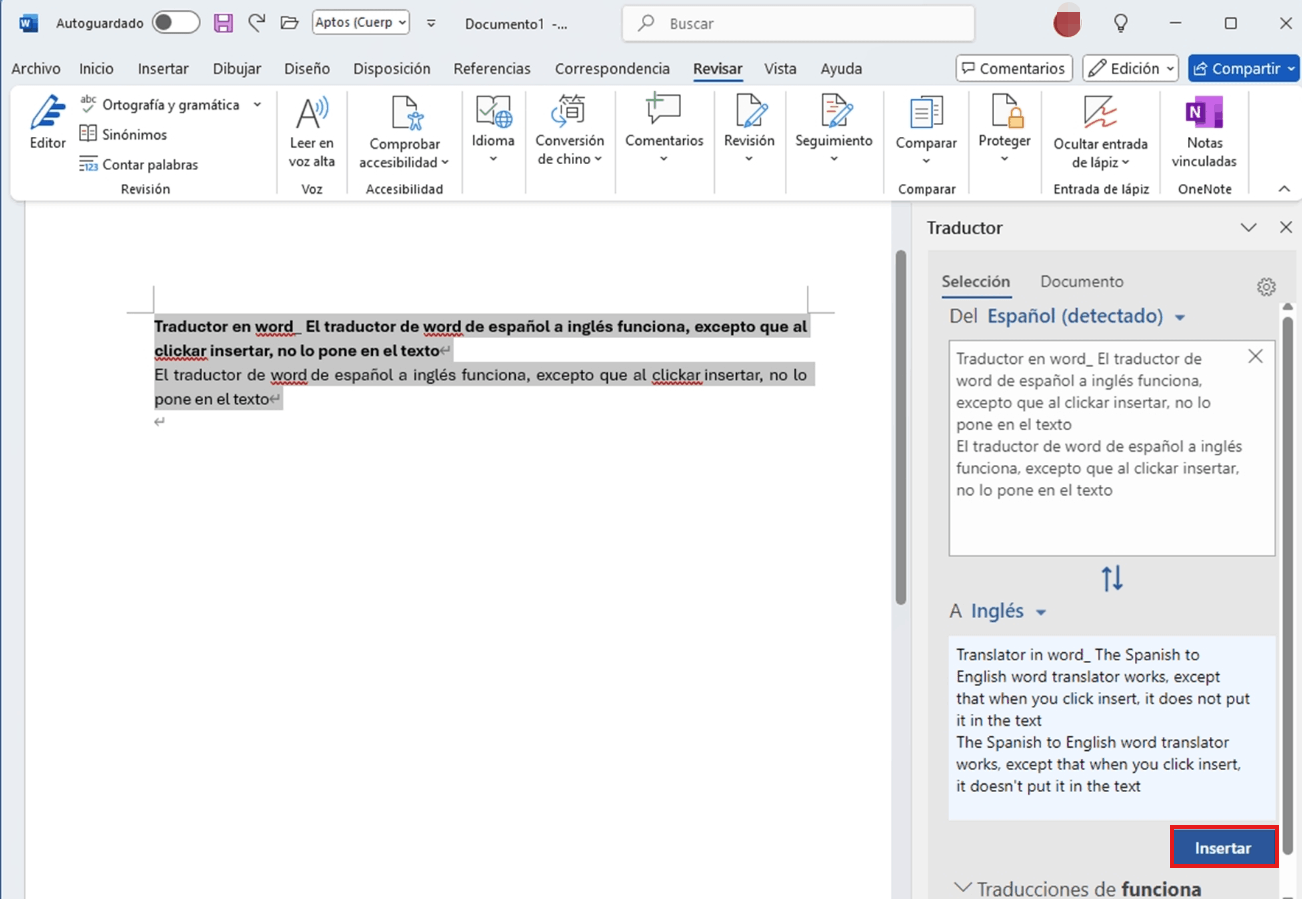
Task: Click the Comentarios button
Action: [1014, 68]
